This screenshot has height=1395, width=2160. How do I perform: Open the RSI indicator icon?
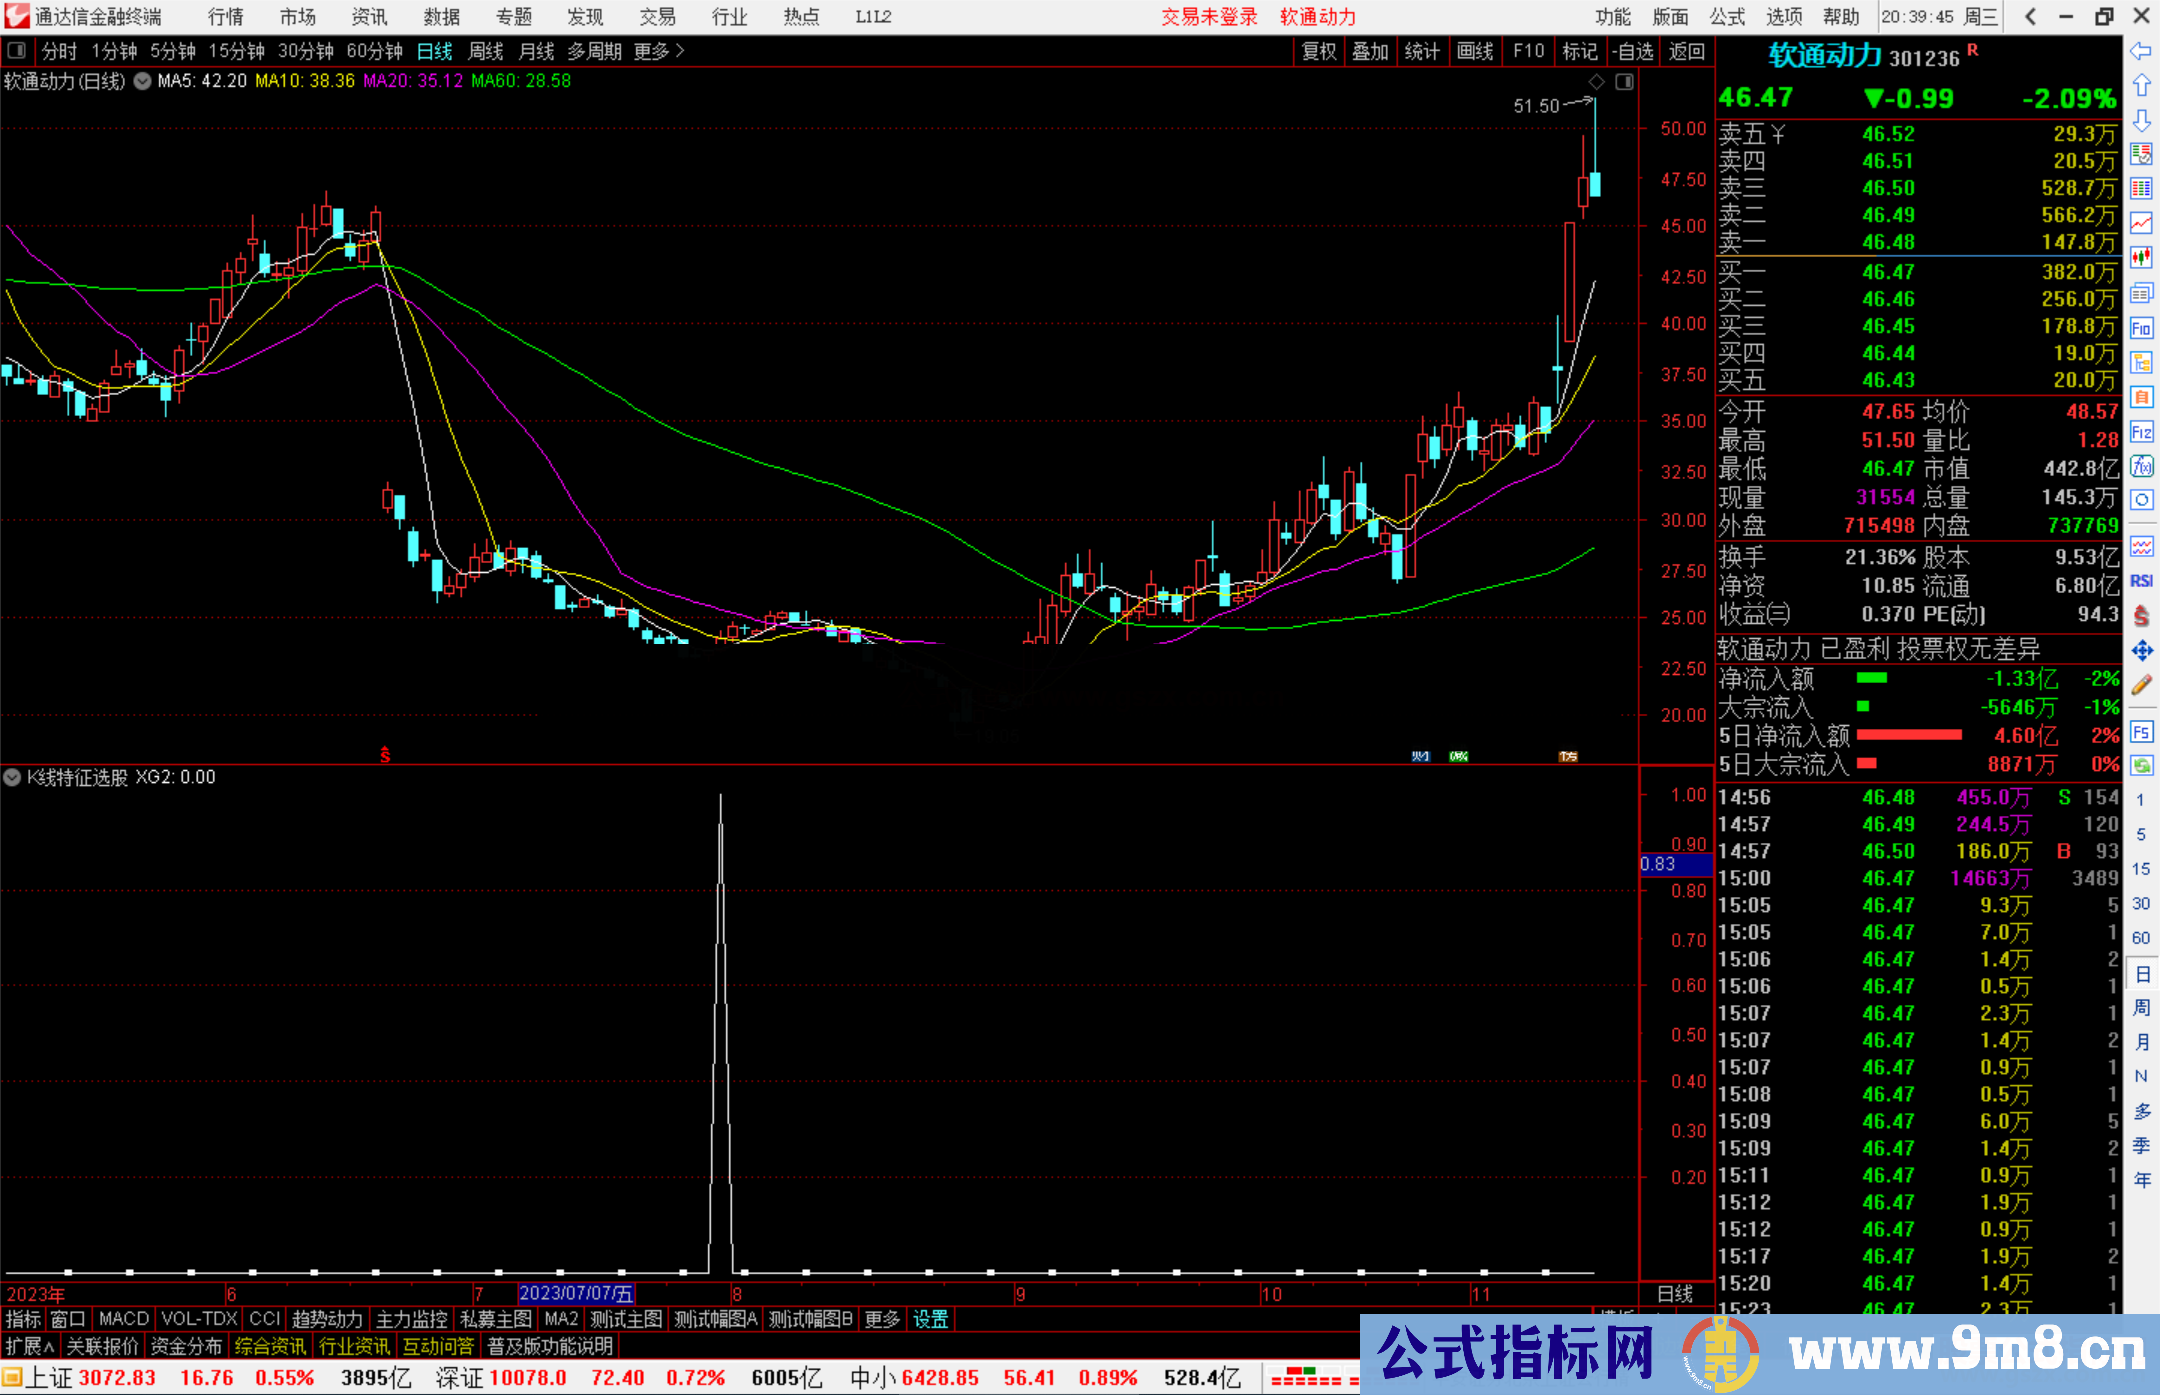tap(2141, 581)
